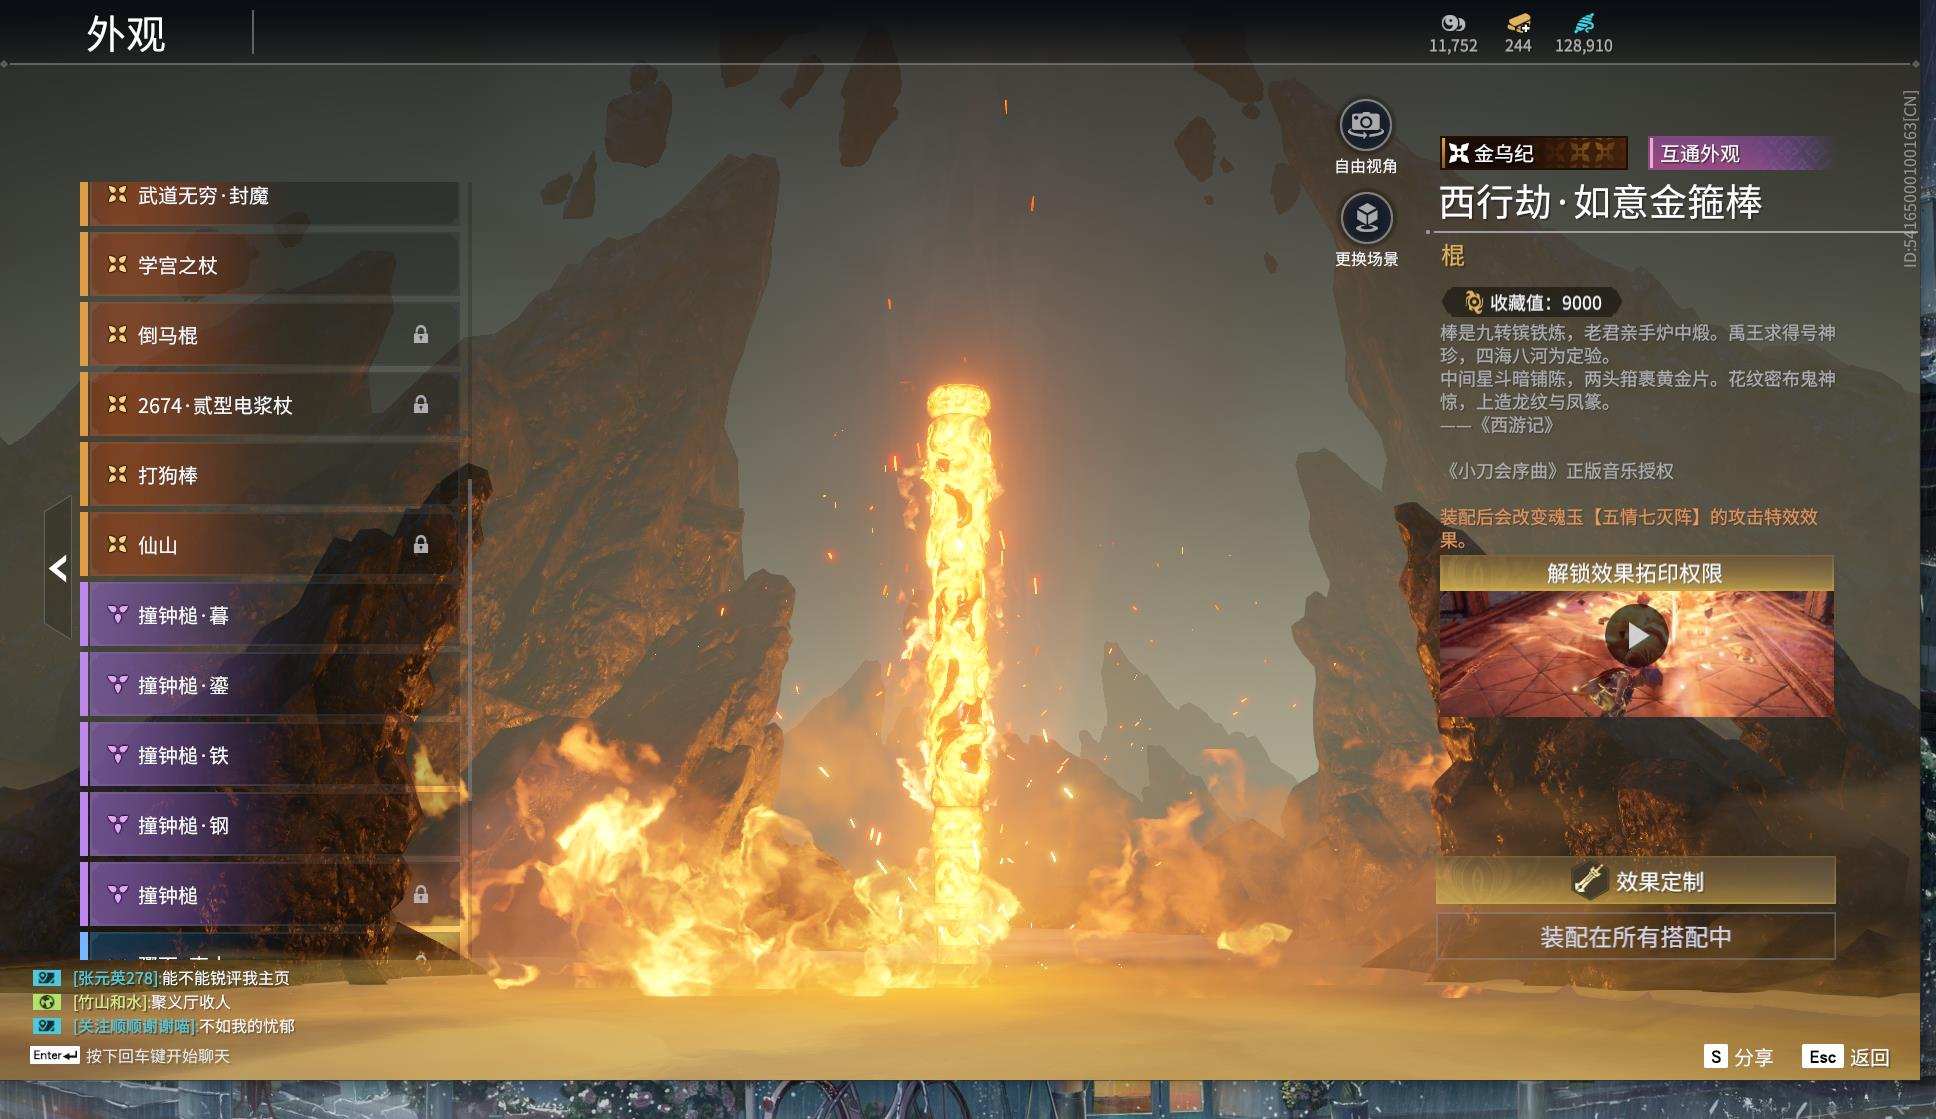
Task: Click the channel icon beside 竹山和水 message
Action: click(x=47, y=1002)
